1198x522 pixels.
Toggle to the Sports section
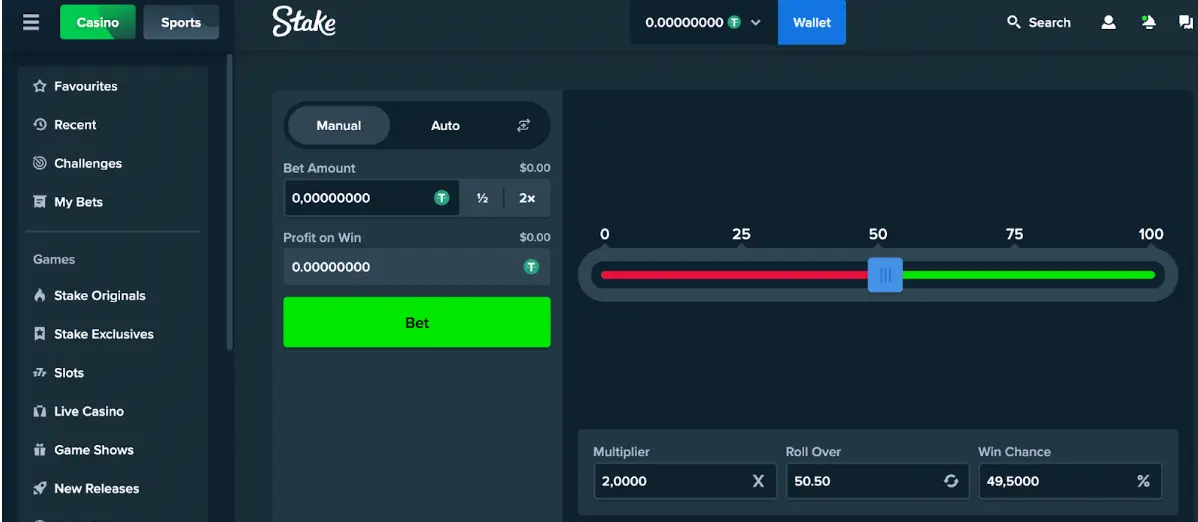(x=181, y=22)
